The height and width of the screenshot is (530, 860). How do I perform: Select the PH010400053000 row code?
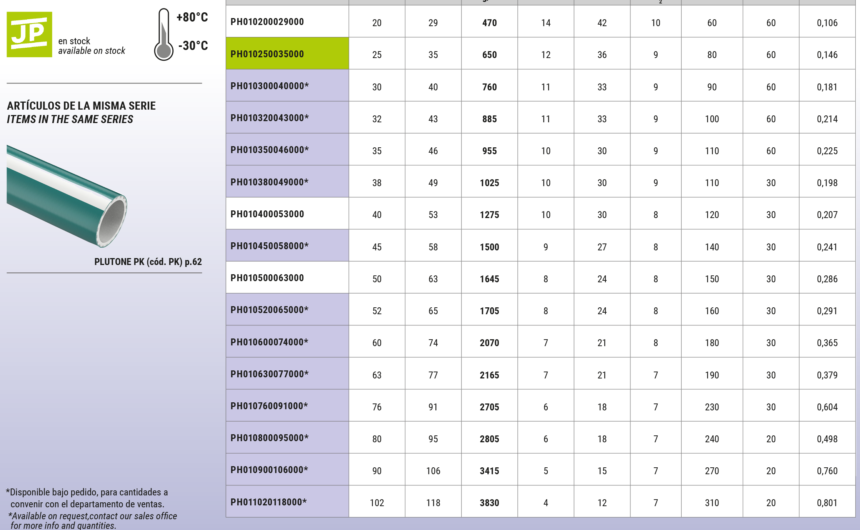(x=267, y=214)
